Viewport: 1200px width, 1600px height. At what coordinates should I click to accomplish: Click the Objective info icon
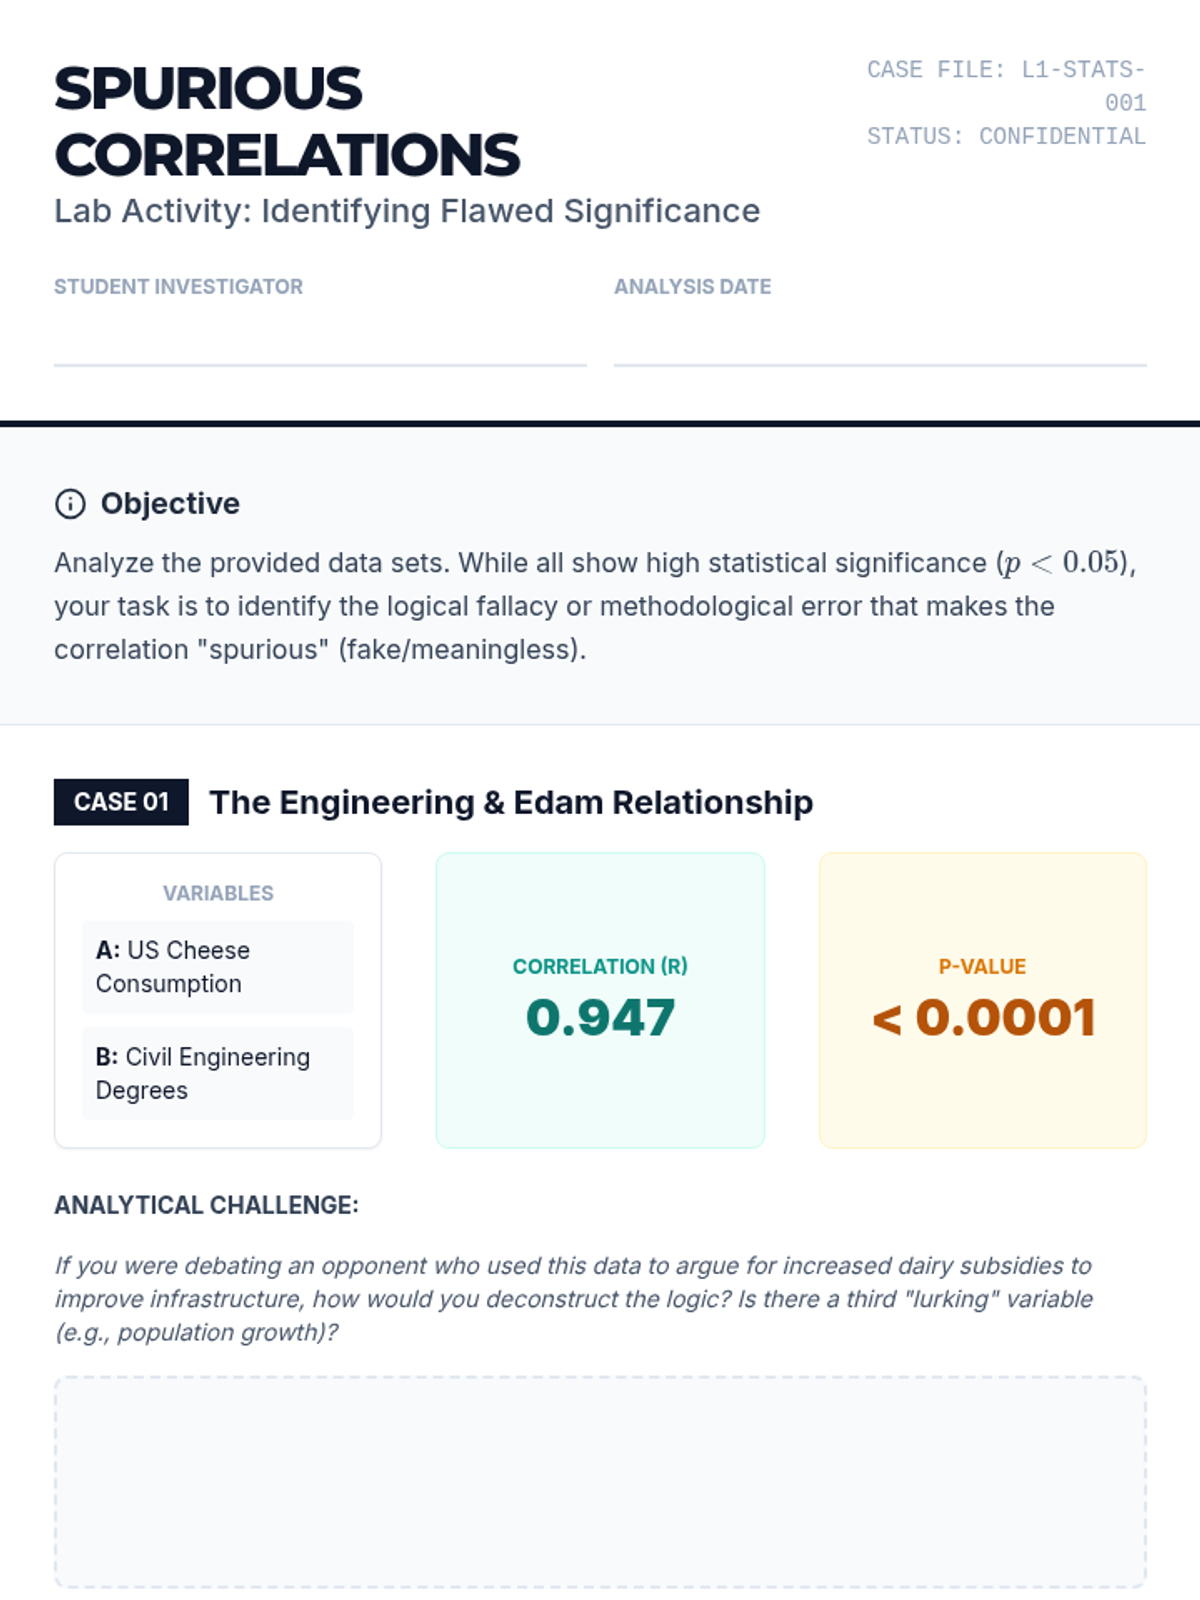pos(70,504)
